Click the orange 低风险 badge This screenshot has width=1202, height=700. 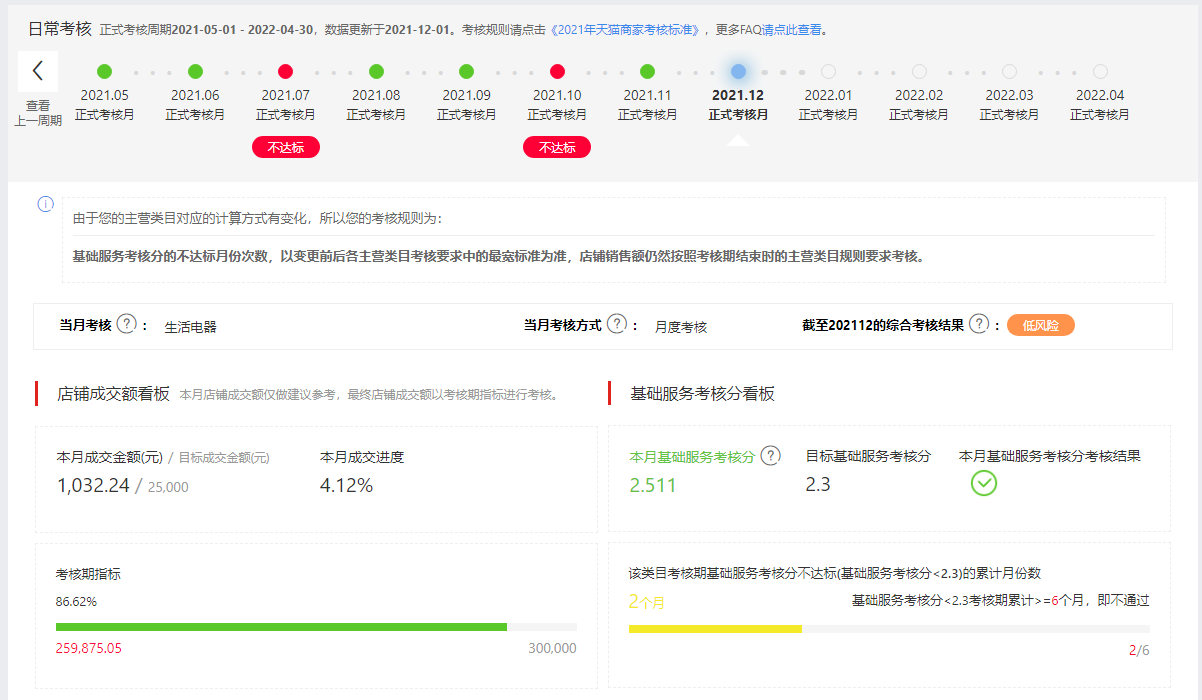click(x=1041, y=325)
